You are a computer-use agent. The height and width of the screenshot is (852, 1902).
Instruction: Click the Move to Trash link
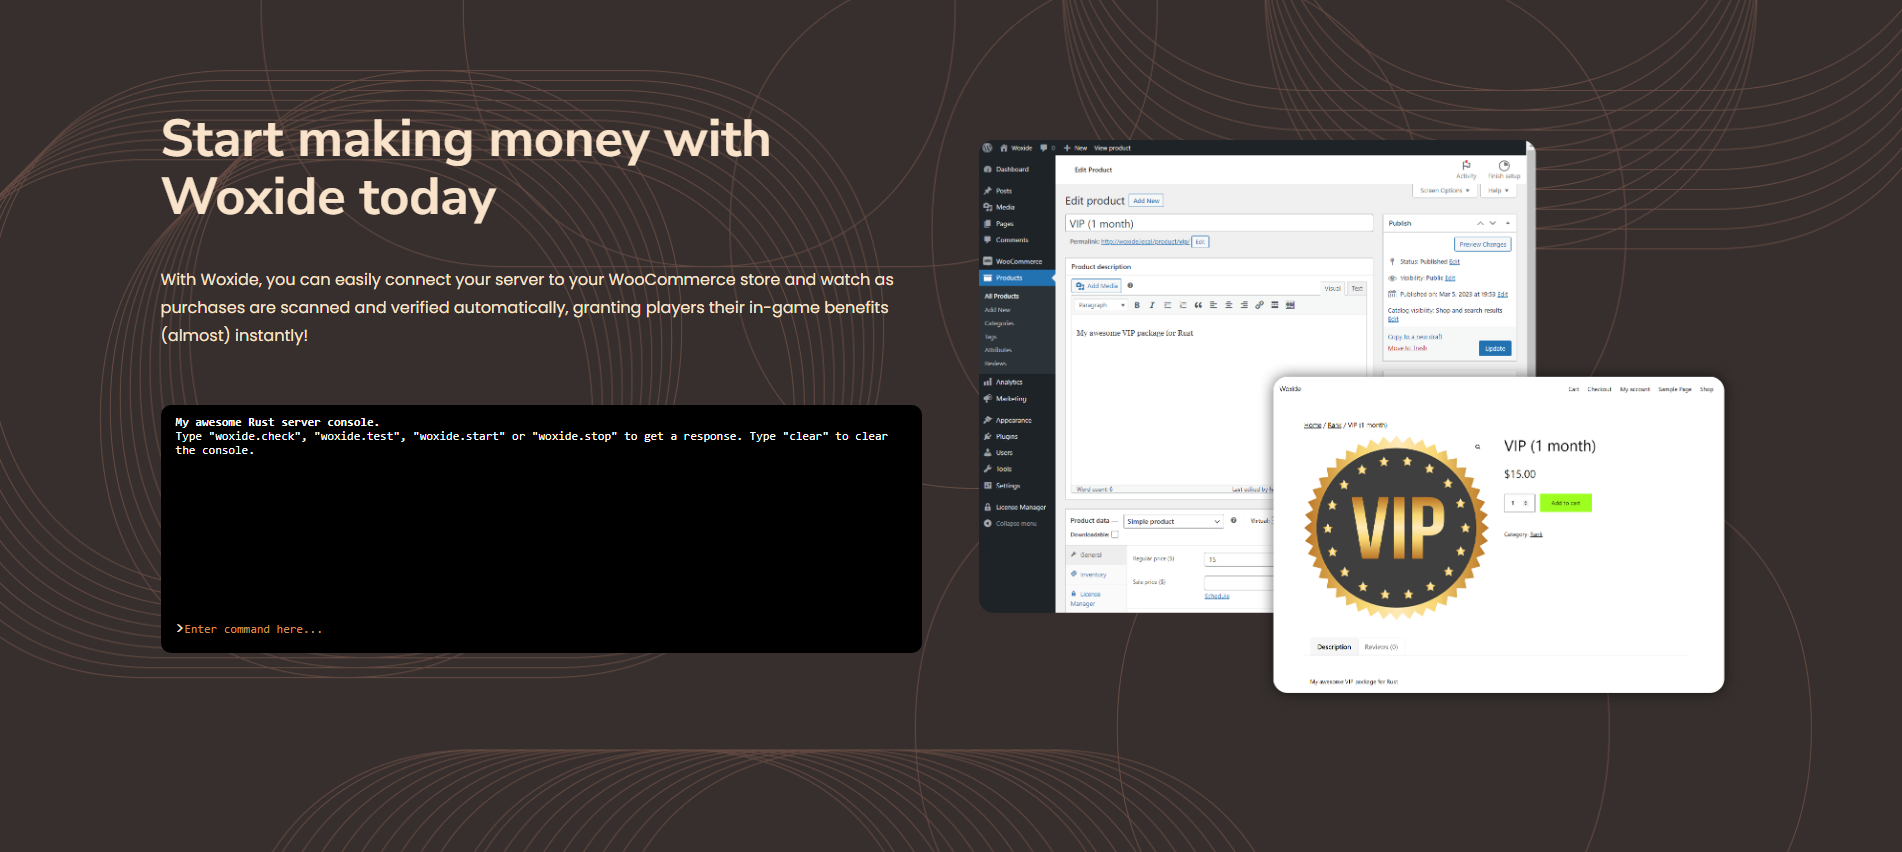pos(1407,348)
